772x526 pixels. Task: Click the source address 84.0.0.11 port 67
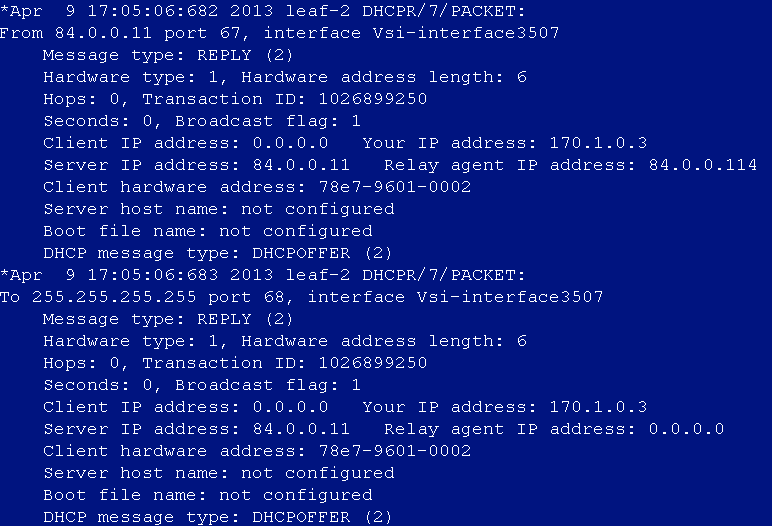(147, 33)
